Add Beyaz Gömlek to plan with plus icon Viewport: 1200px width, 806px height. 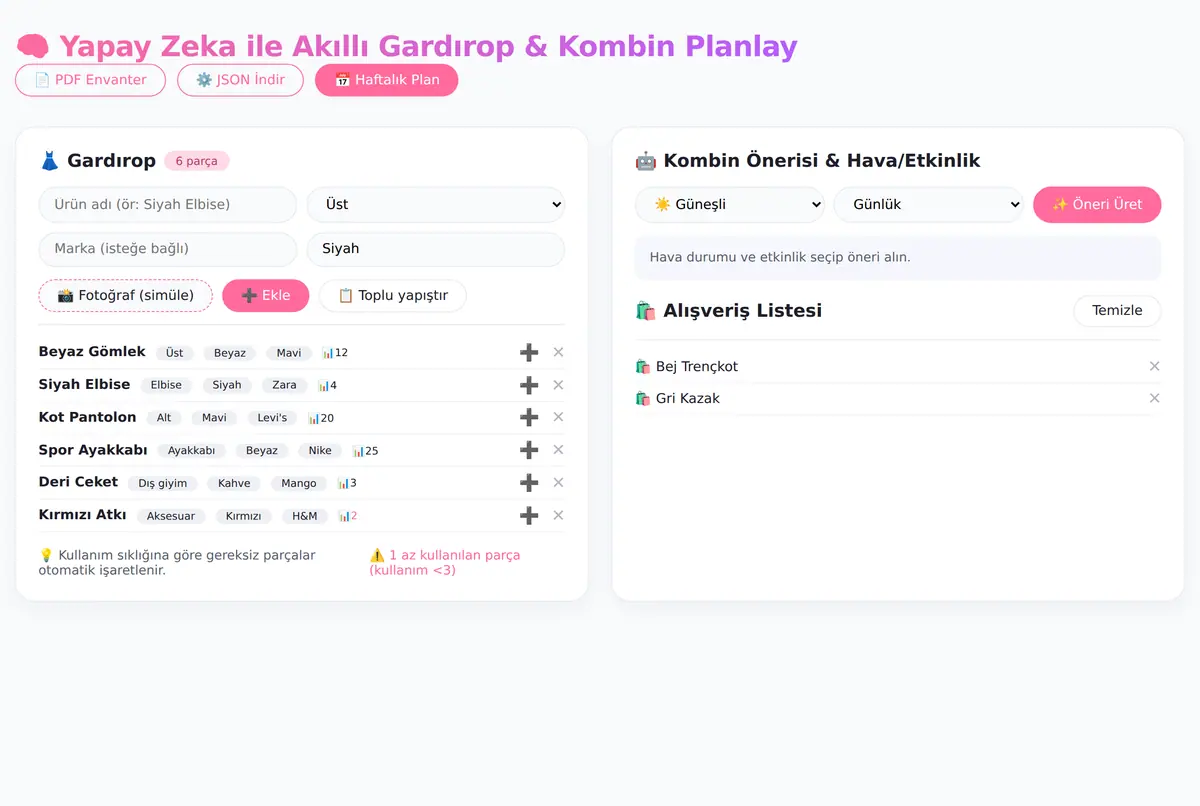click(529, 352)
